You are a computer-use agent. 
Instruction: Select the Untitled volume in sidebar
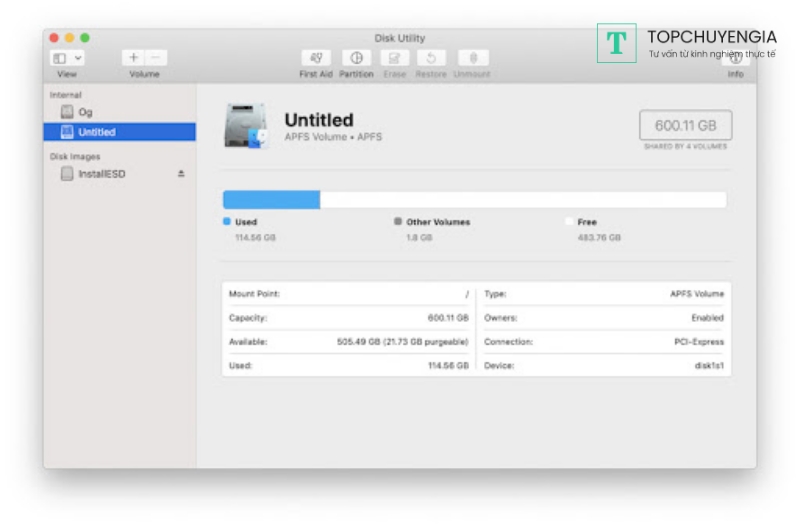click(x=96, y=132)
